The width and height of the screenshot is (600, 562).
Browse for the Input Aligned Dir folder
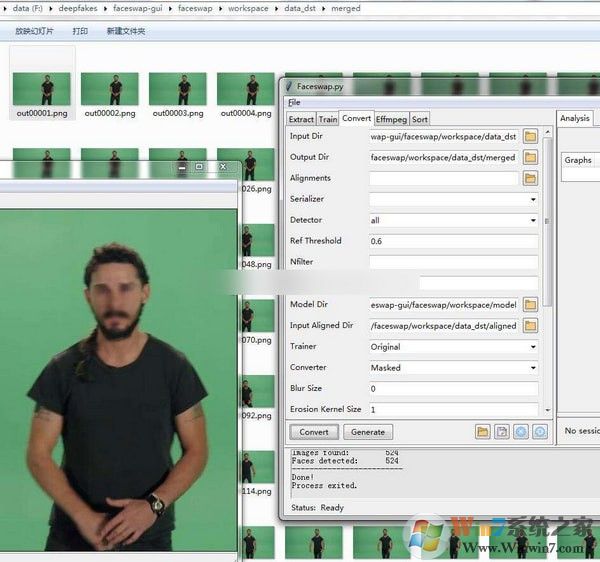(x=530, y=325)
